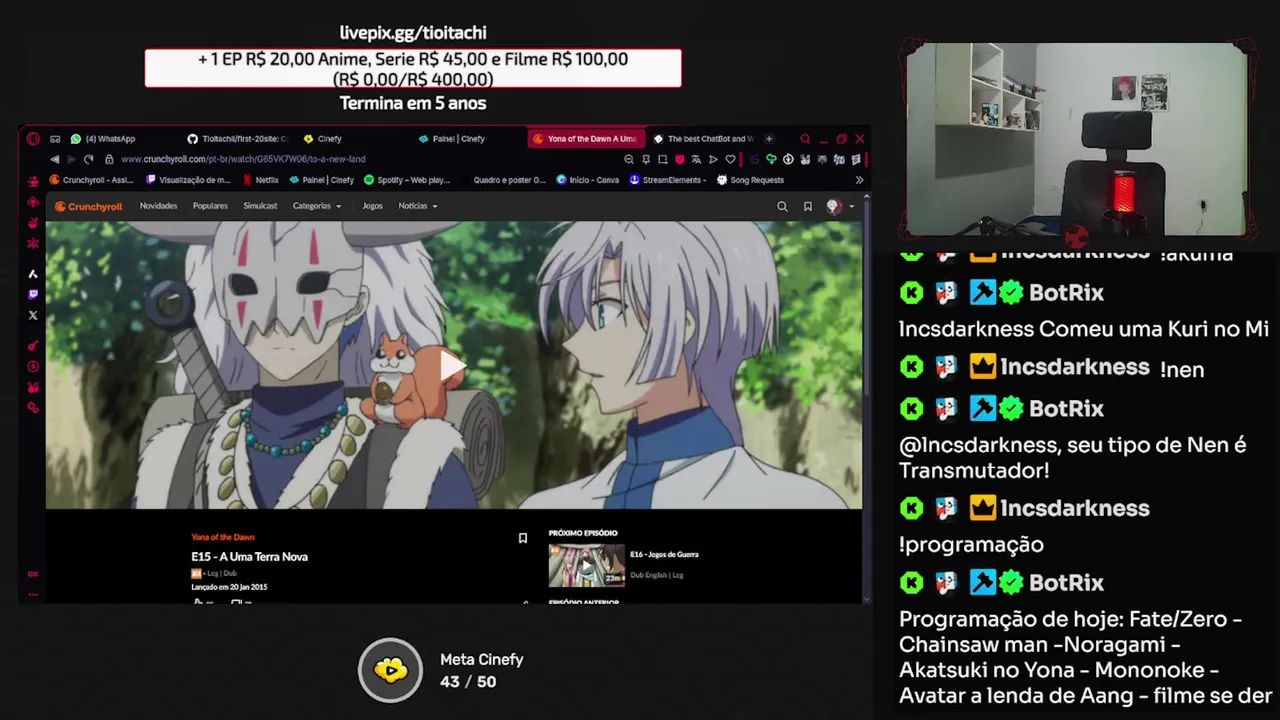Expand the Notícias dropdown
This screenshot has width=1280, height=720.
(x=418, y=206)
